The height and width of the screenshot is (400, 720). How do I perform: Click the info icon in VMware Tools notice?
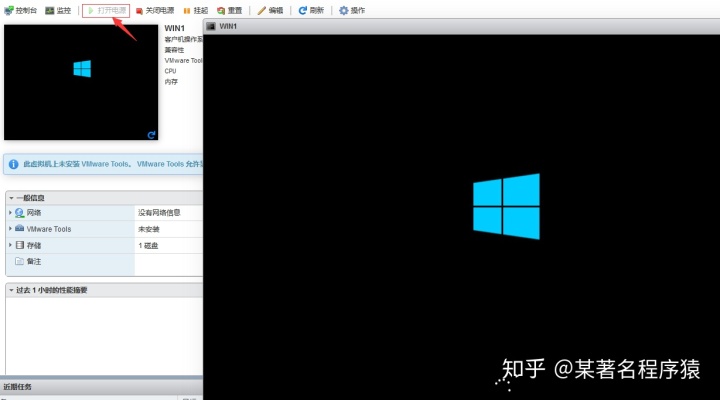click(x=14, y=164)
